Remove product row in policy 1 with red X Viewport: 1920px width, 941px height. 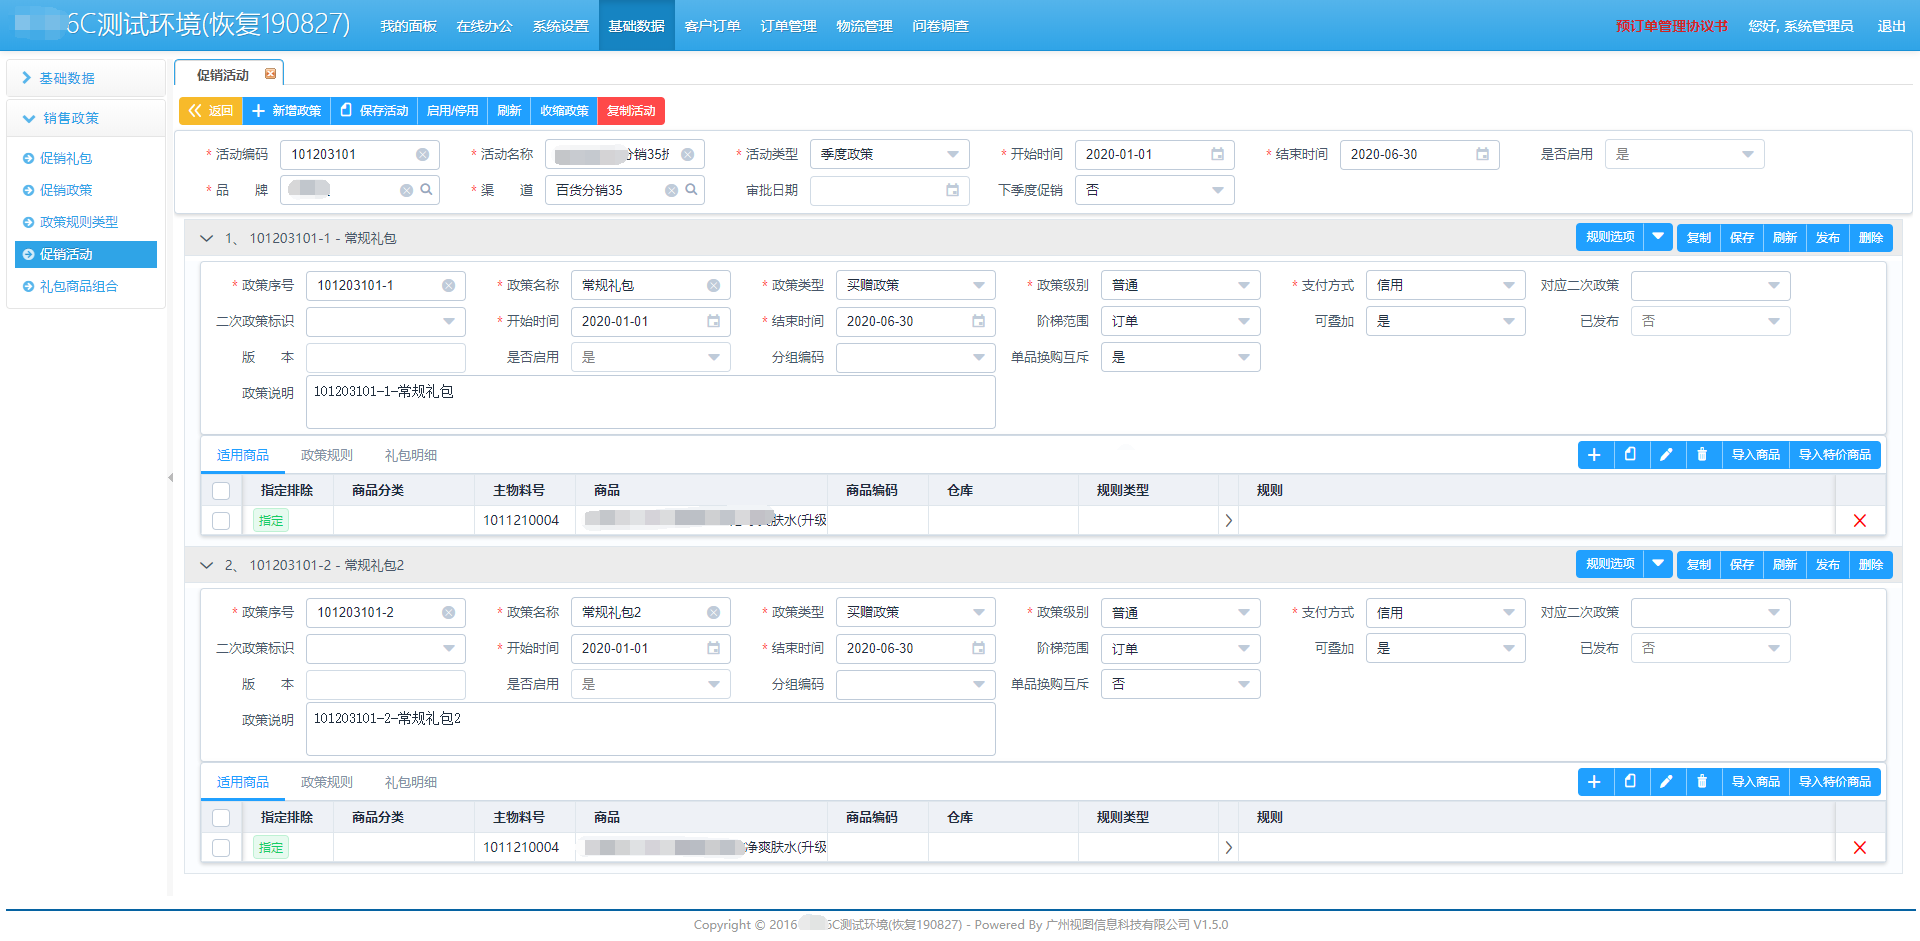pyautogui.click(x=1860, y=520)
